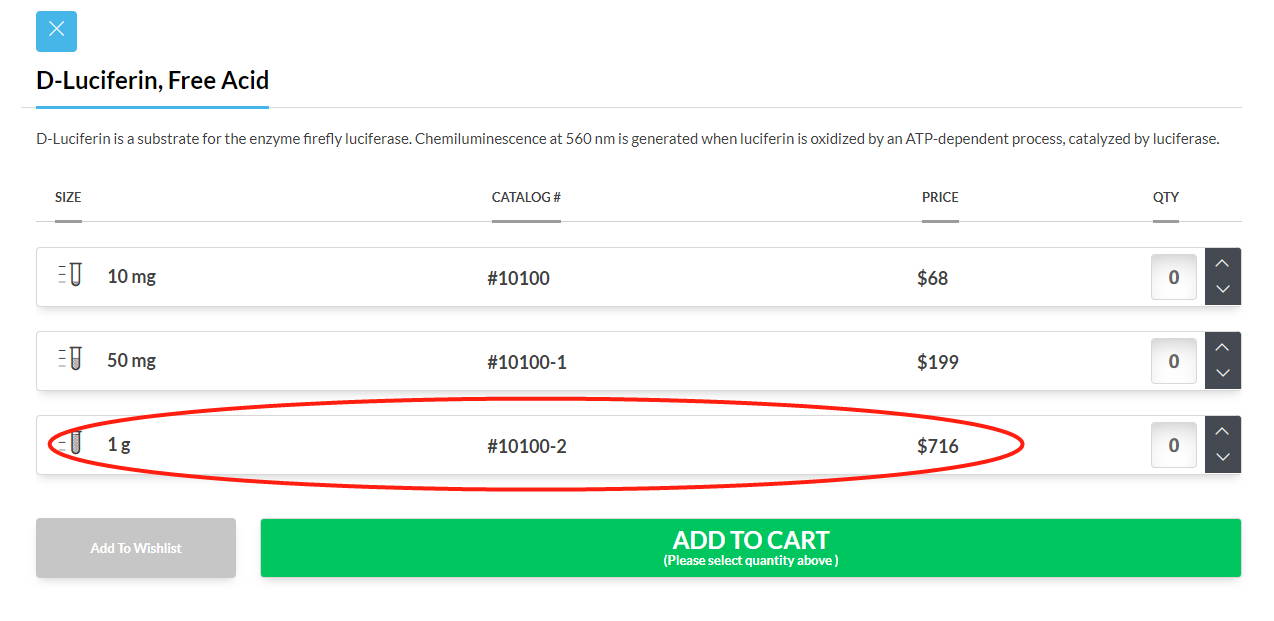Decrease quantity for 10 mg size
The image size is (1274, 621).
point(1223,290)
